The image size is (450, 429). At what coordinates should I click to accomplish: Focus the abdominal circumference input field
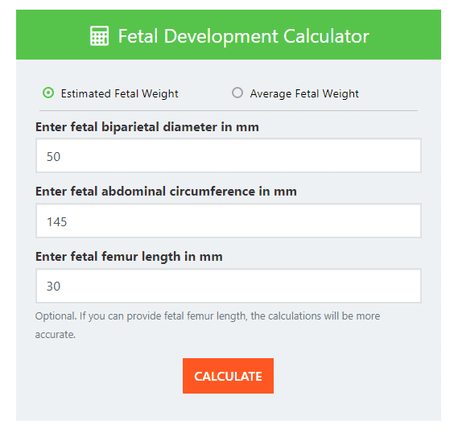coord(228,221)
